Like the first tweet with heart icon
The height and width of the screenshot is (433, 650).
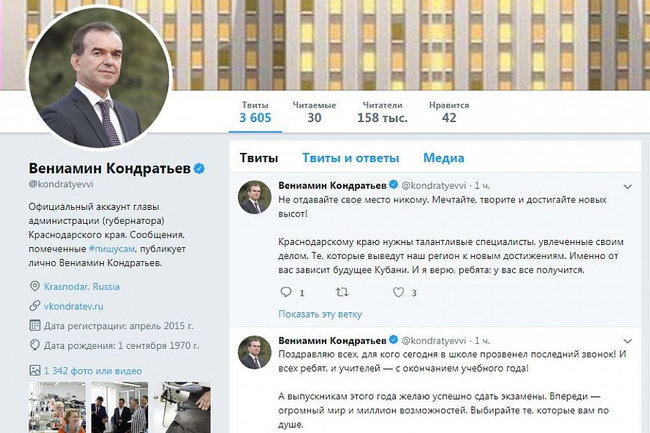(398, 292)
